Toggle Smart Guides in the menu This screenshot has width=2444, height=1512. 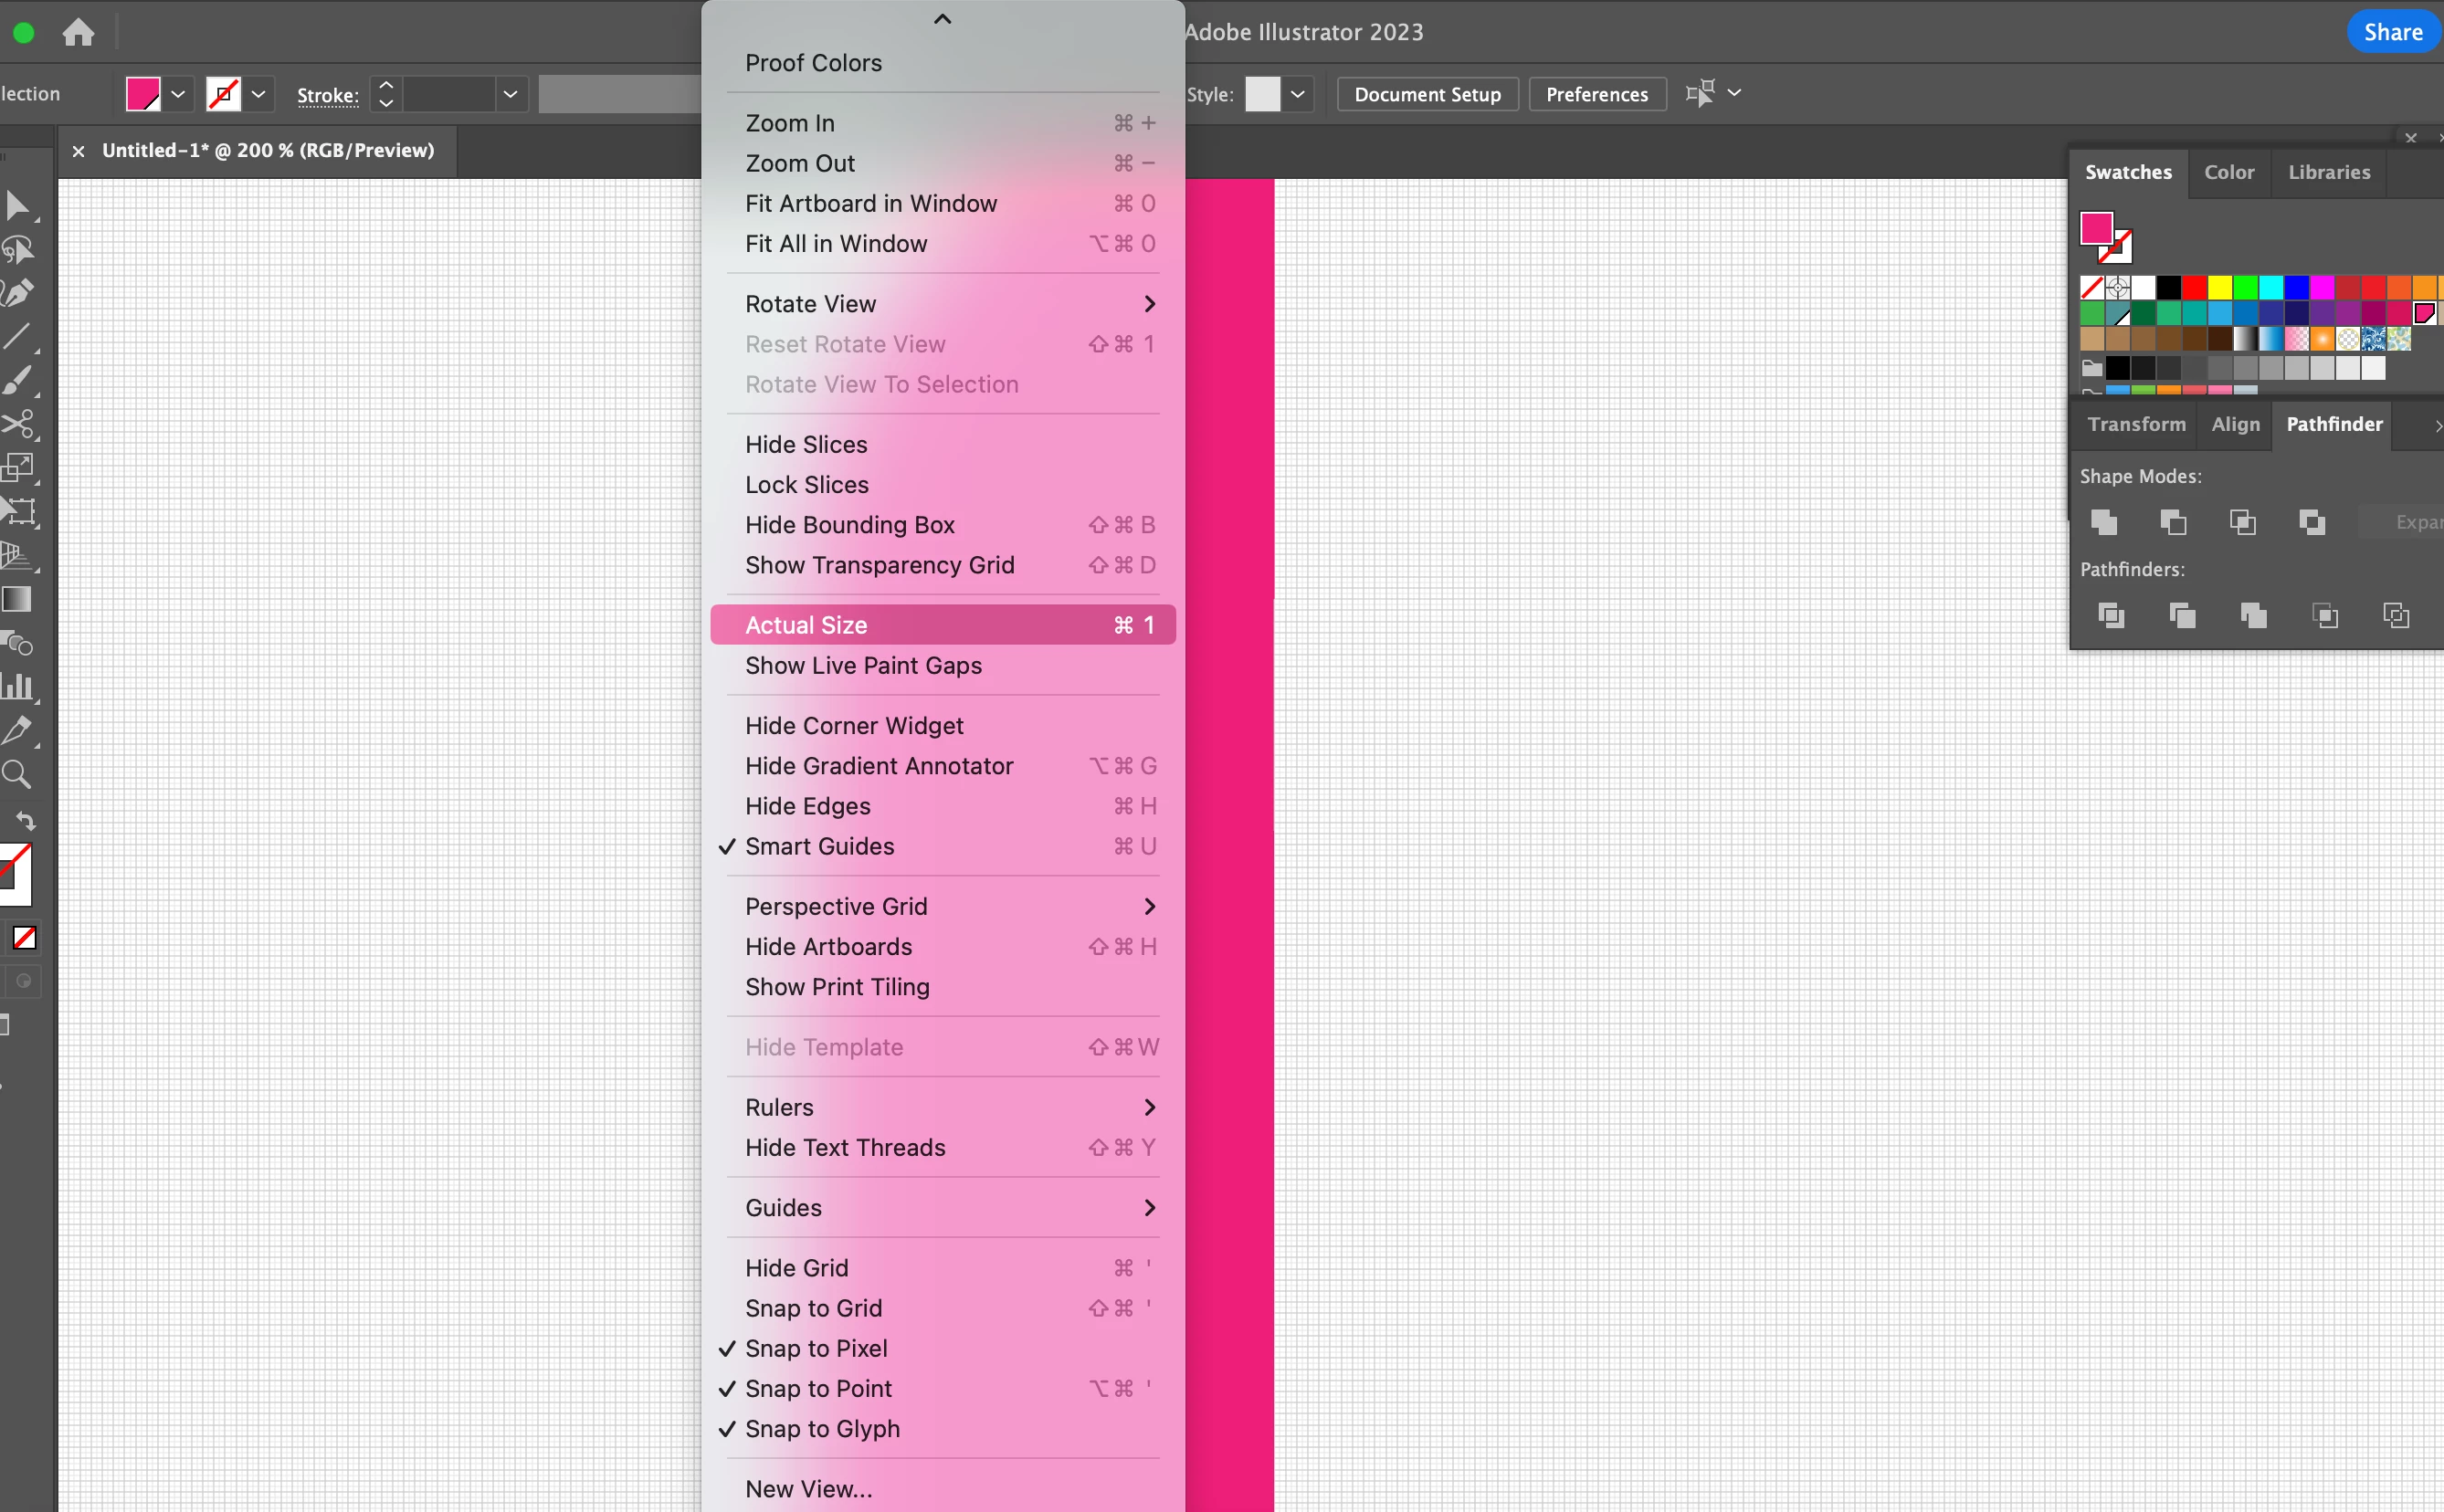[x=819, y=846]
